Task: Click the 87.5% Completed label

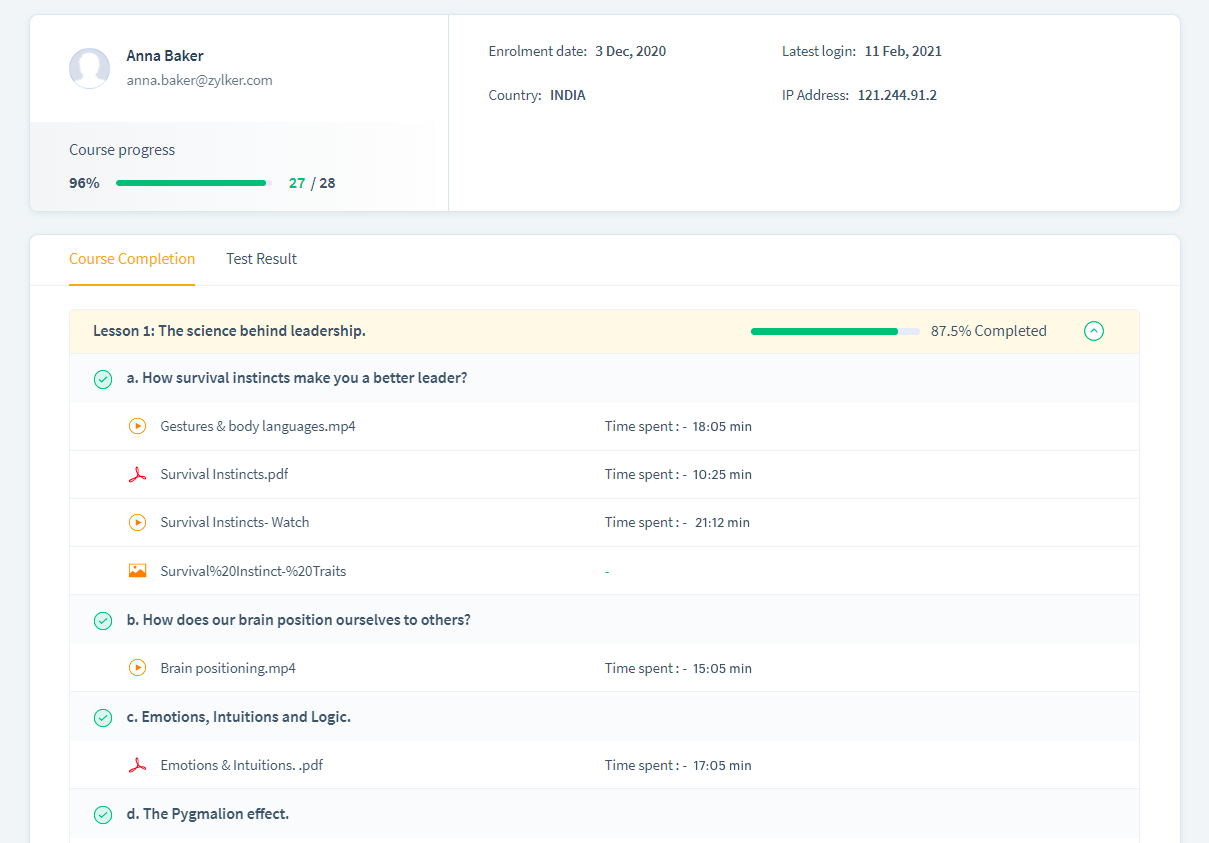Action: pos(989,331)
